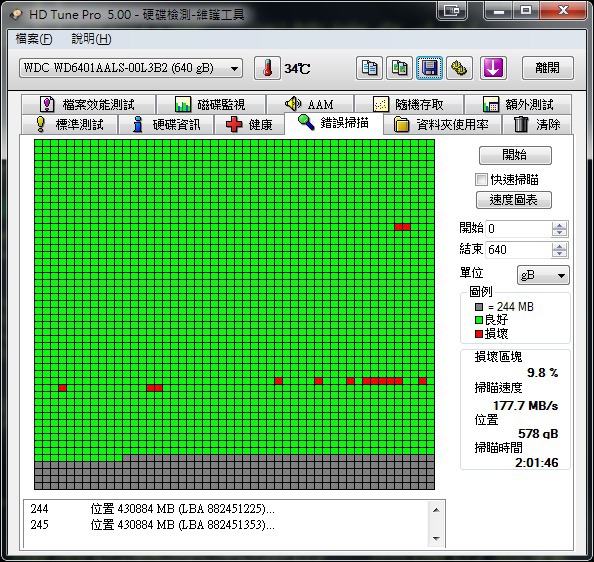Click the log list scrollbar down arrow
Viewport: 594px width, 562px height.
pos(436,538)
